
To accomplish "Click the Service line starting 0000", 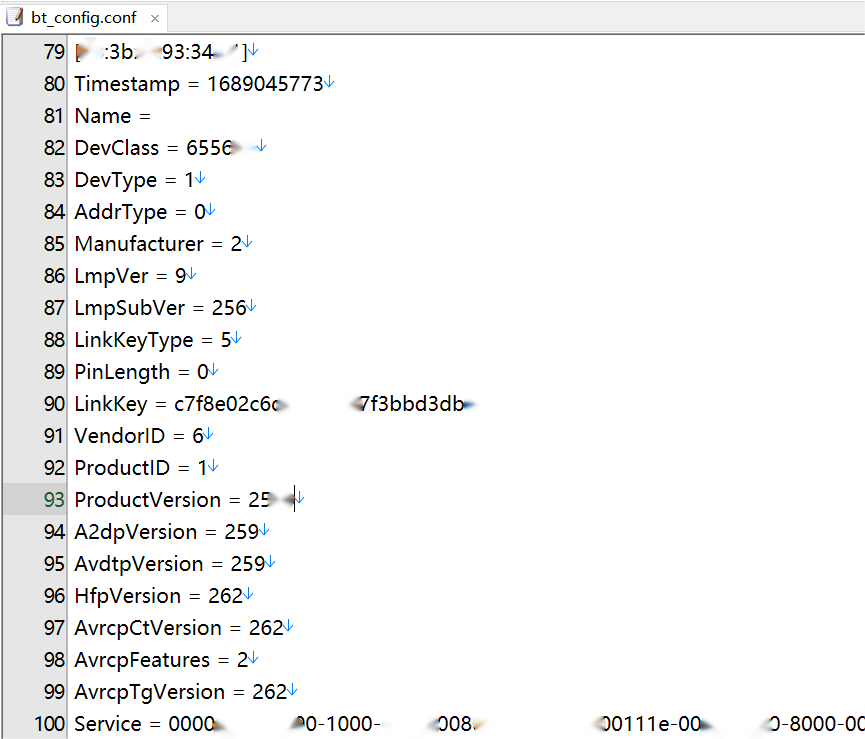I will tap(469, 724).
